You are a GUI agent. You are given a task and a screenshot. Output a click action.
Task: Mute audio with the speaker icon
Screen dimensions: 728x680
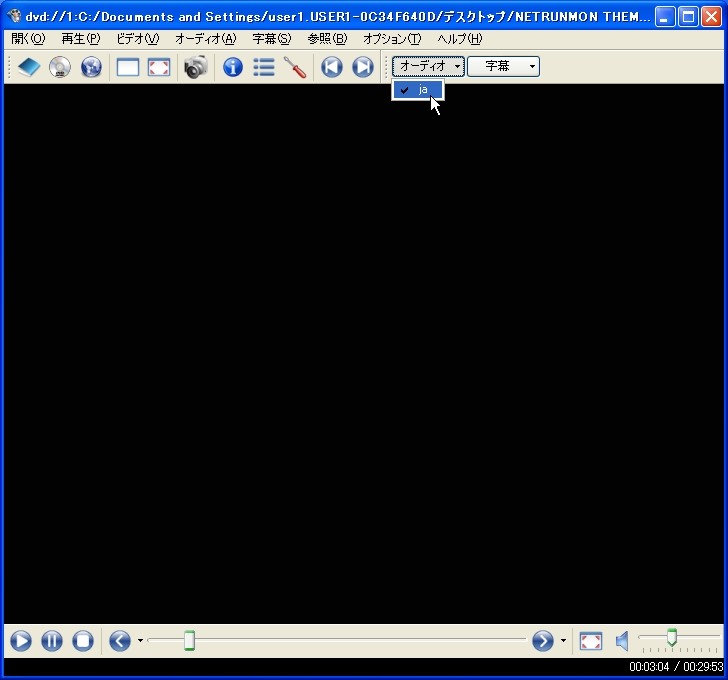tap(622, 641)
